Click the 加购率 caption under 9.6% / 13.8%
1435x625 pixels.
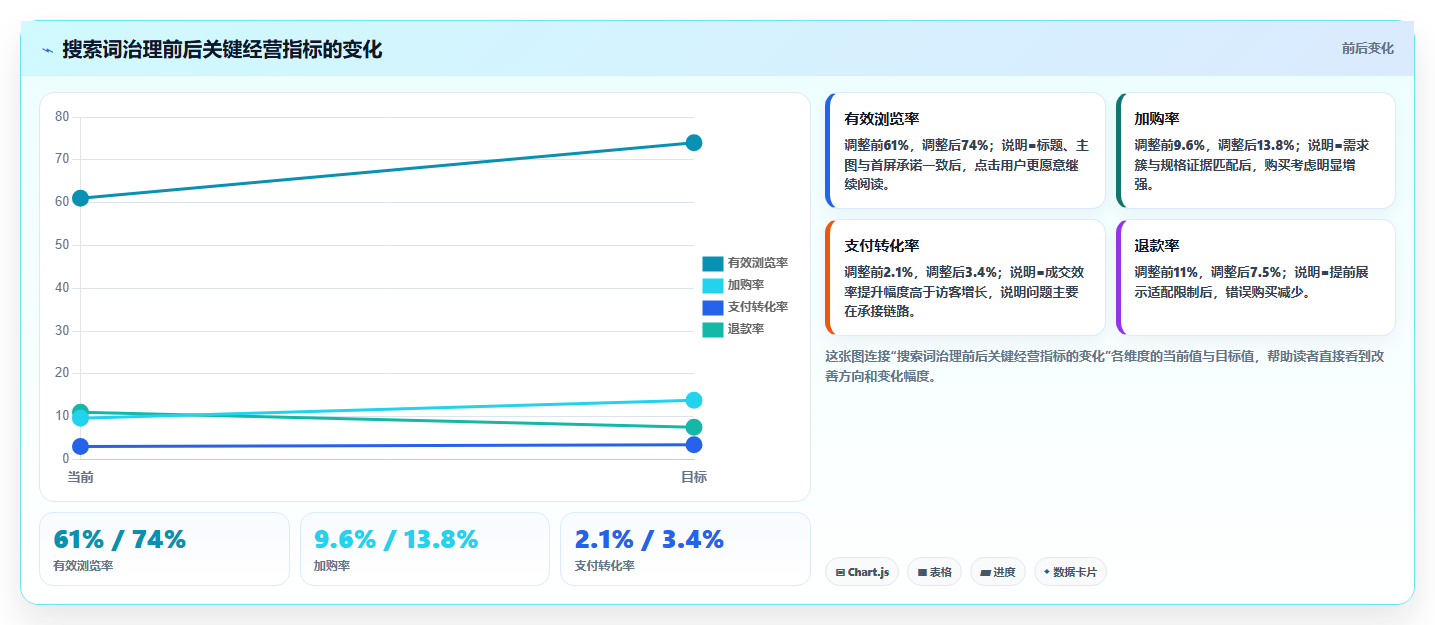(x=332, y=566)
